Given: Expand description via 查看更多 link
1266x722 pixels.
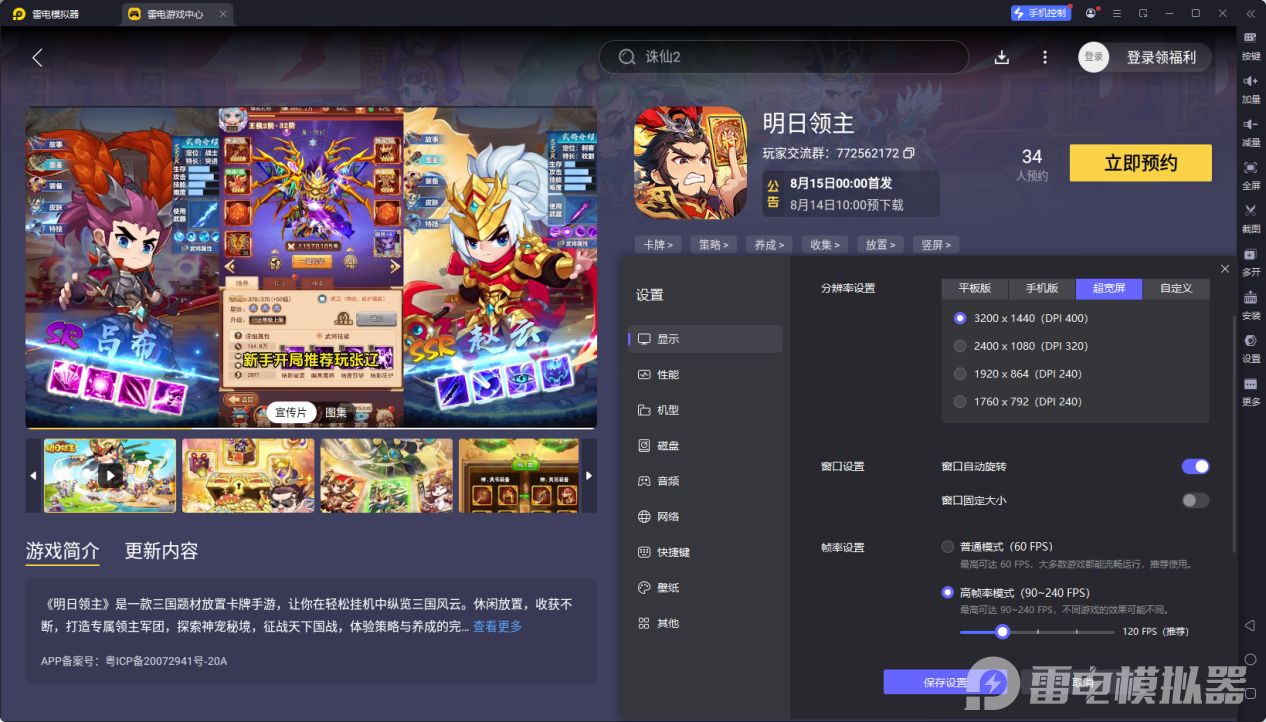Looking at the screenshot, I should 497,627.
